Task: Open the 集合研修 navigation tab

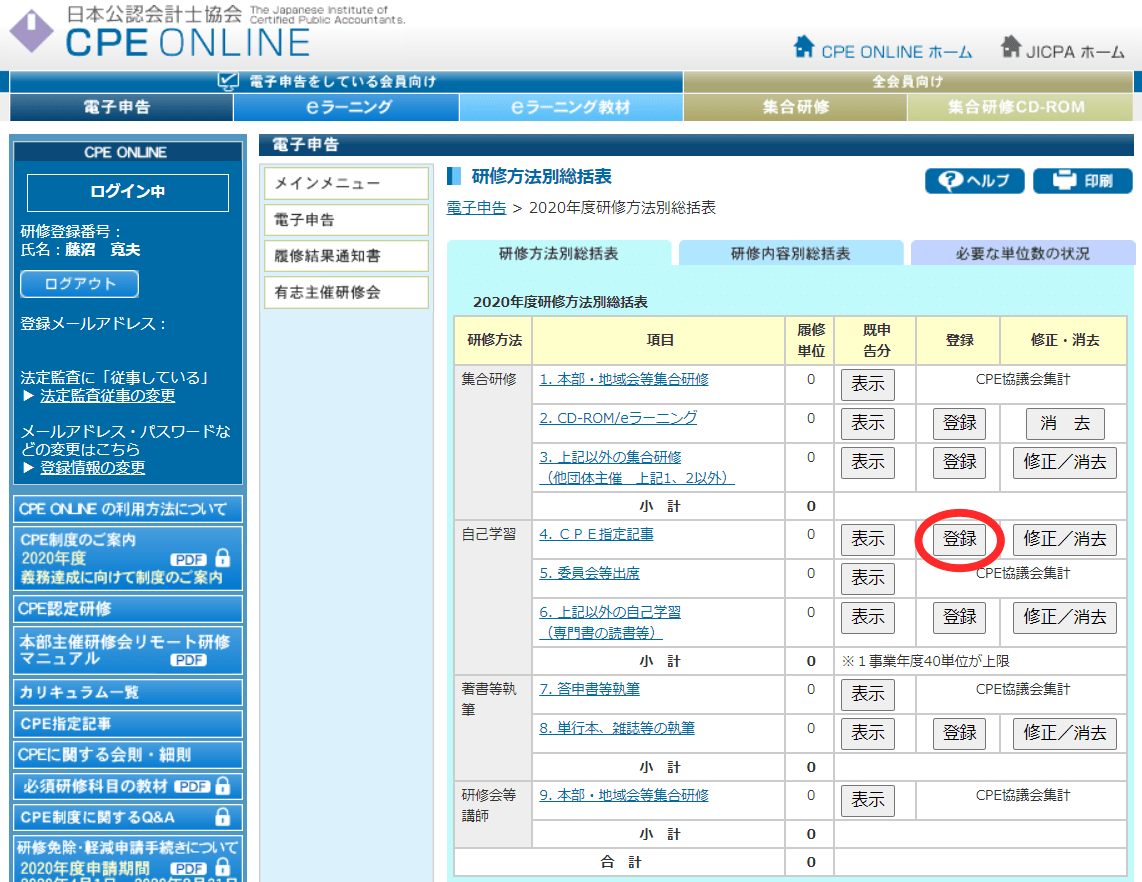Action: coord(795,107)
